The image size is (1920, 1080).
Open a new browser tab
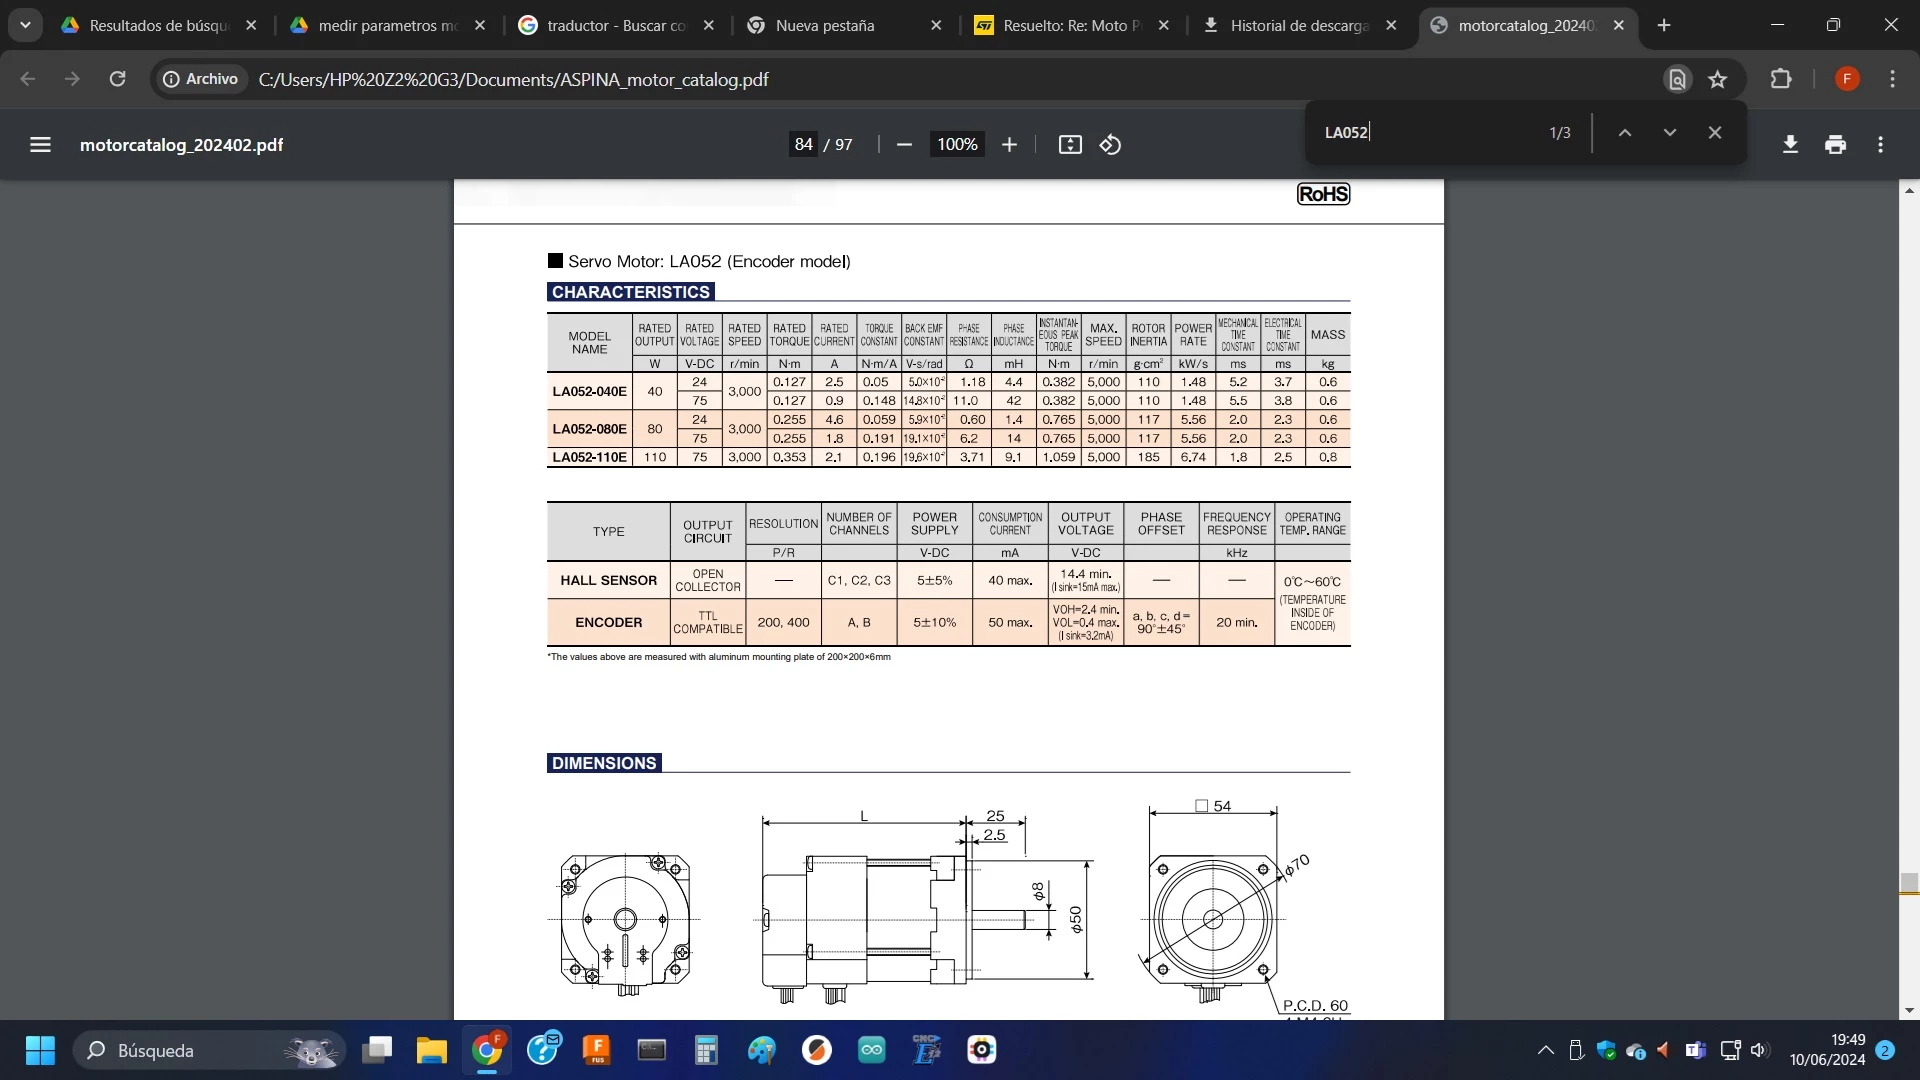[x=1664, y=25]
